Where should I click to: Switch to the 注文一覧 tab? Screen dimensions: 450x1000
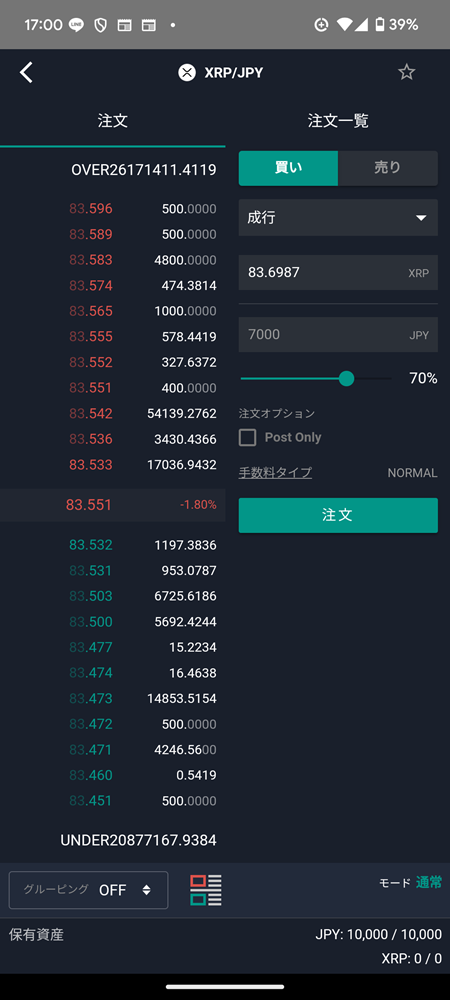(338, 121)
